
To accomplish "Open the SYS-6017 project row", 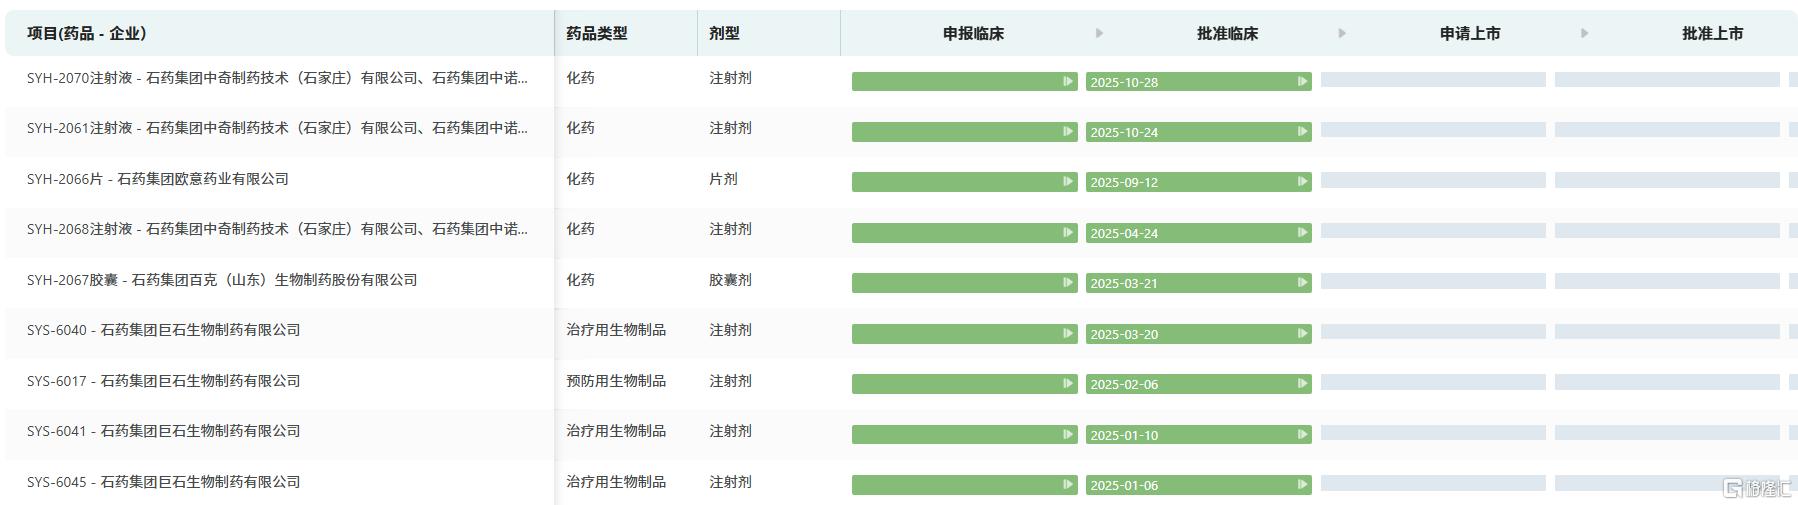I will [x=164, y=381].
